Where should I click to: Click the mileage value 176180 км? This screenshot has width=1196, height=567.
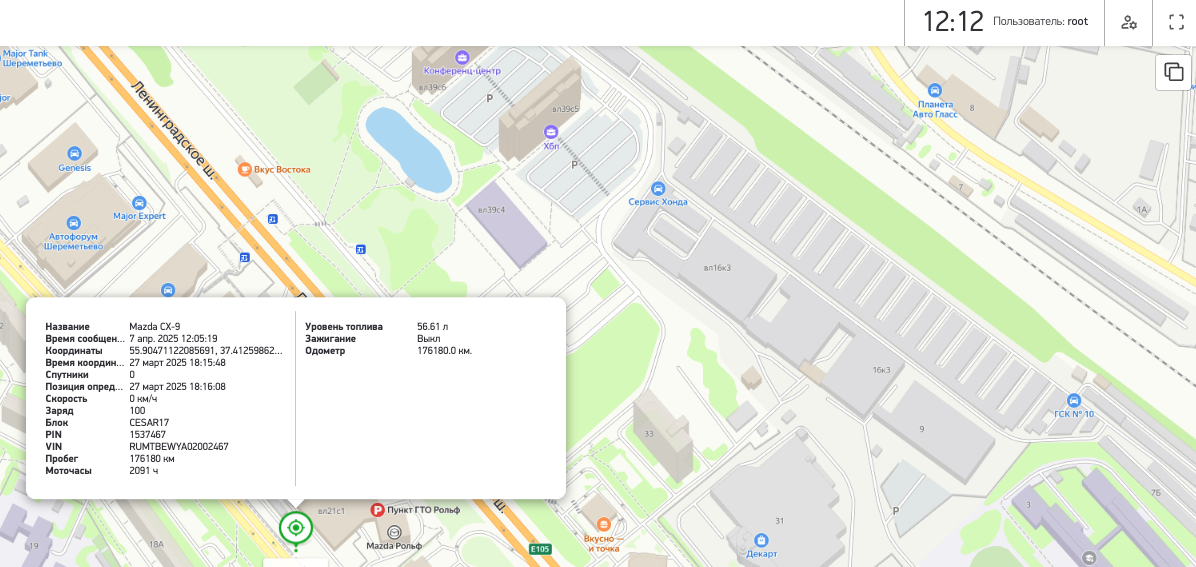(153, 459)
